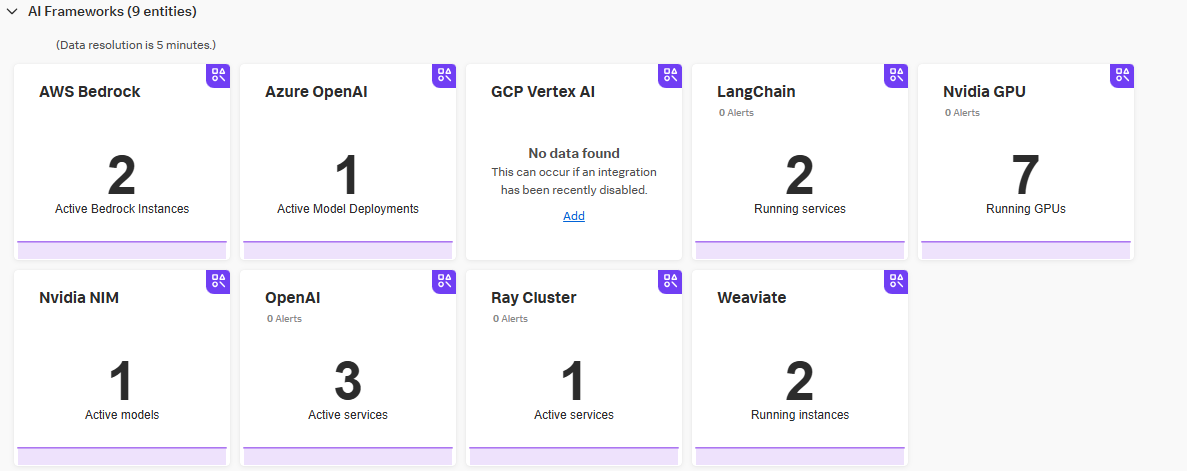Click the Add link in GCP Vertex AI card
The height and width of the screenshot is (471, 1187).
[574, 216]
